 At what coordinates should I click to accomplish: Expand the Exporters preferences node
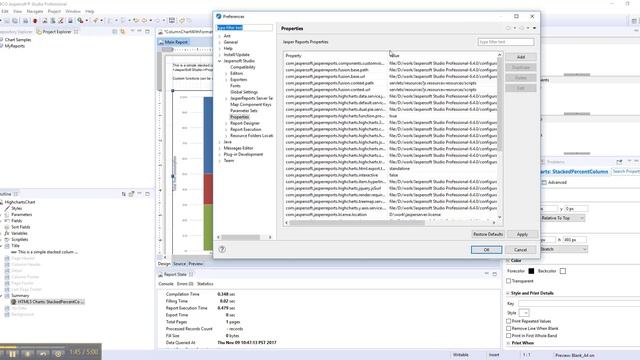tap(227, 80)
